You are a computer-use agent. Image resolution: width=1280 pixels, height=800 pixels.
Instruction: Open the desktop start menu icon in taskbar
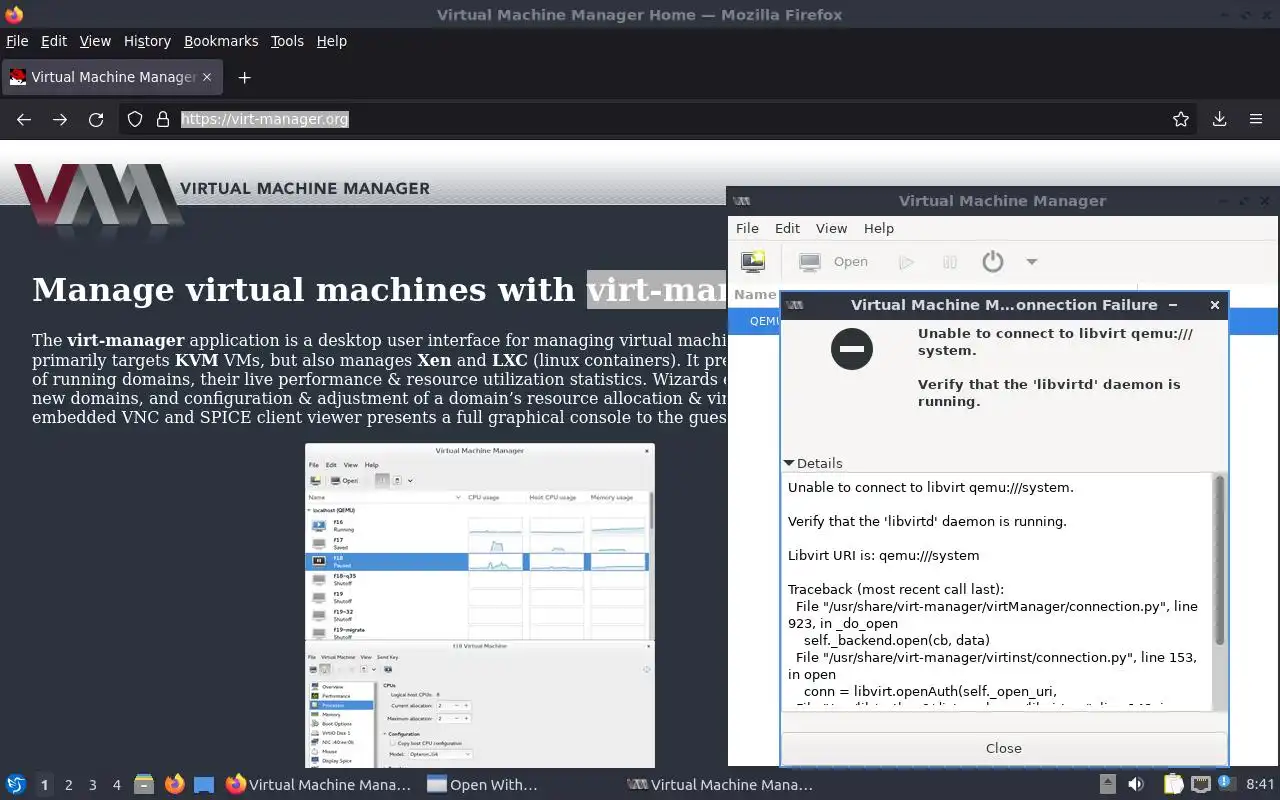pyautogui.click(x=15, y=785)
